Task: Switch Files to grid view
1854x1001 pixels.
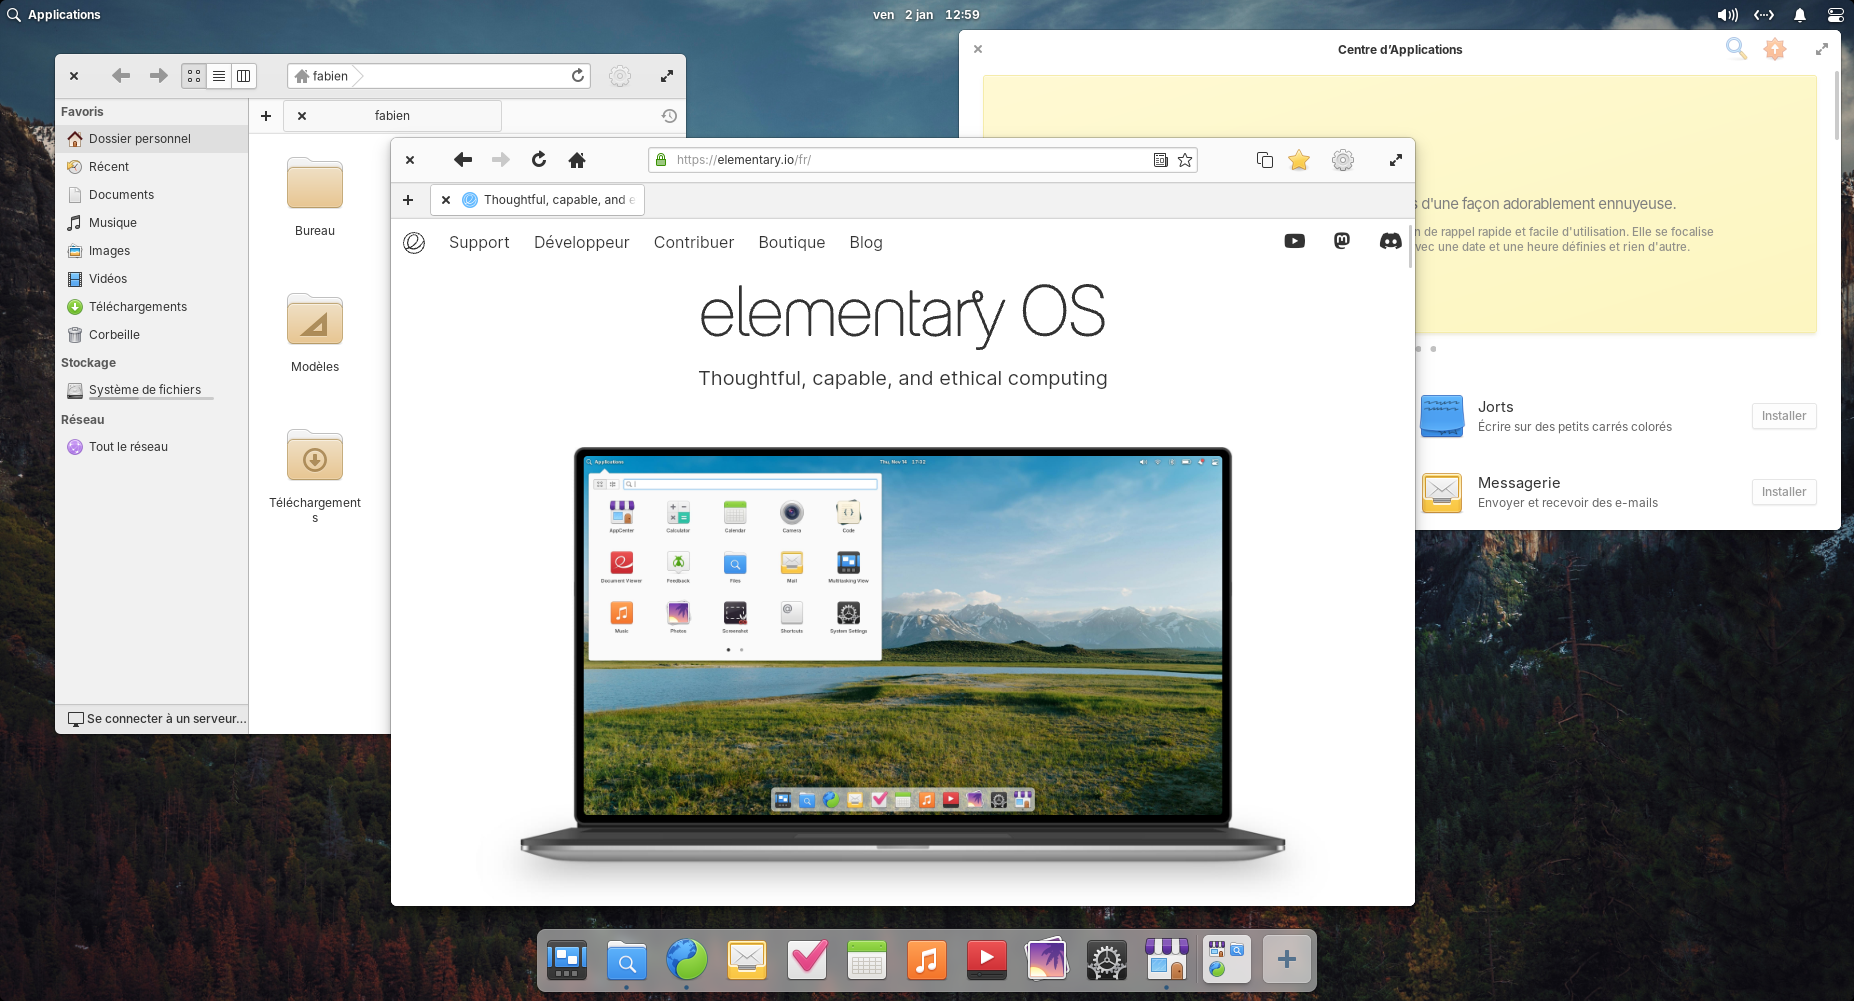Action: (193, 75)
